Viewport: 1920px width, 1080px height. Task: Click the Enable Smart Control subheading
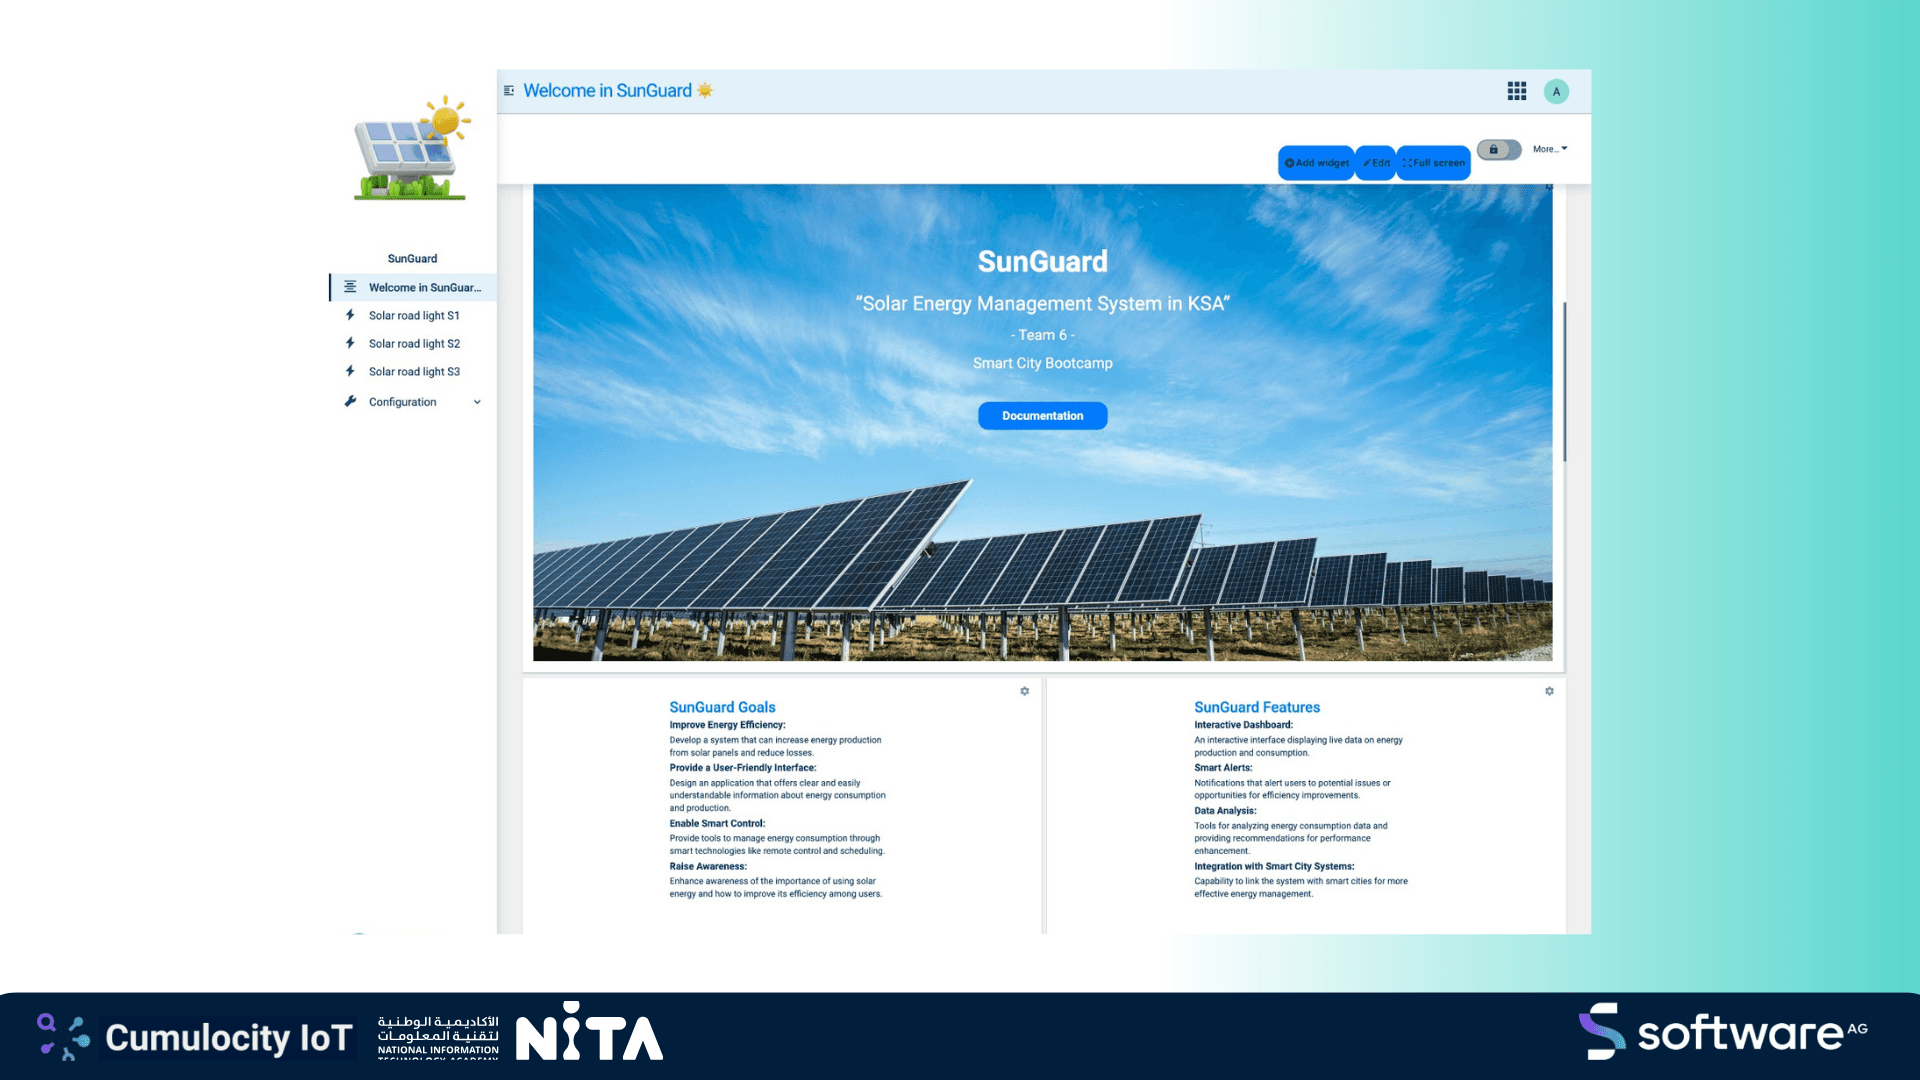pos(717,824)
